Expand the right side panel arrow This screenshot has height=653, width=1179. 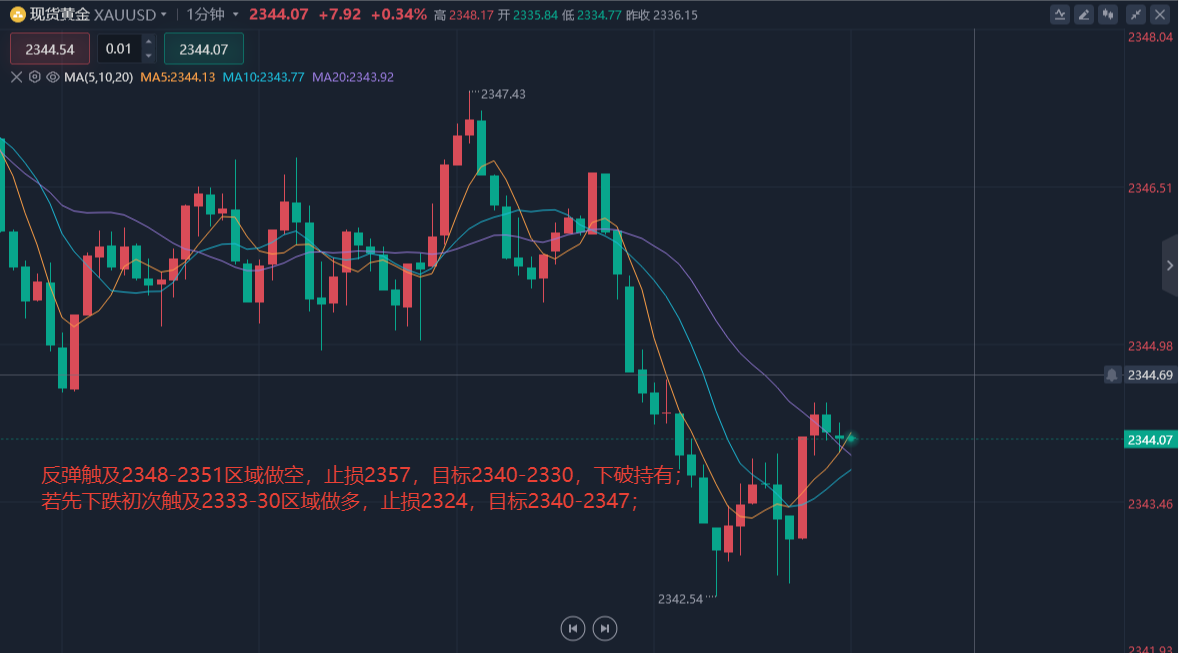(x=1170, y=266)
